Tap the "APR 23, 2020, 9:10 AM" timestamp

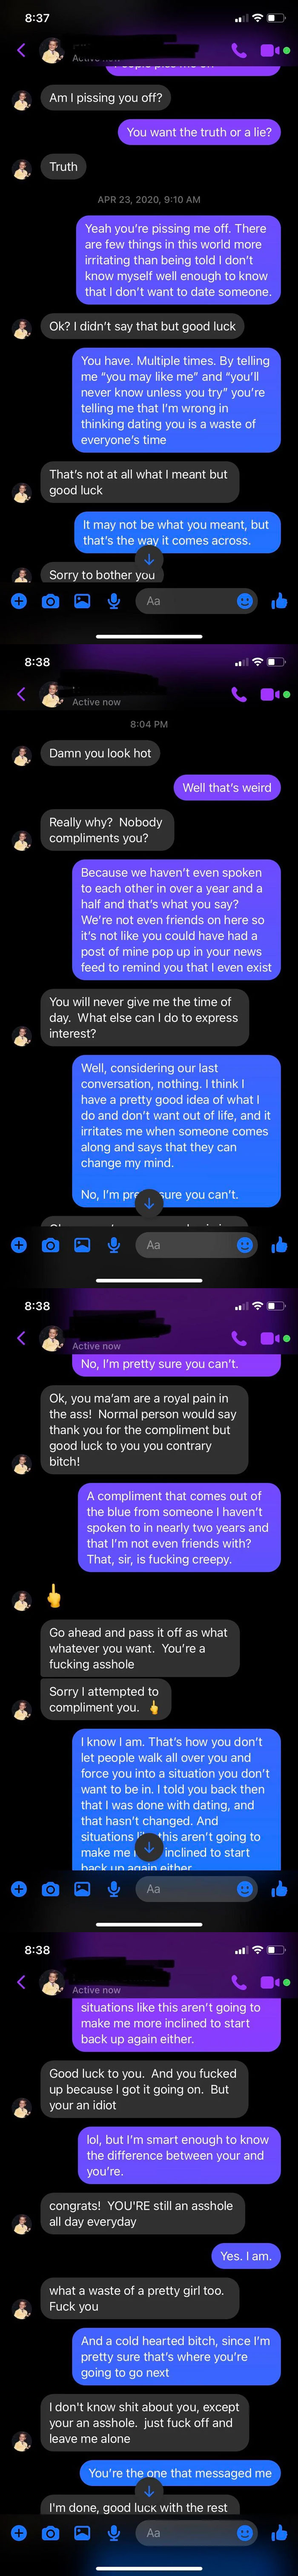click(149, 200)
